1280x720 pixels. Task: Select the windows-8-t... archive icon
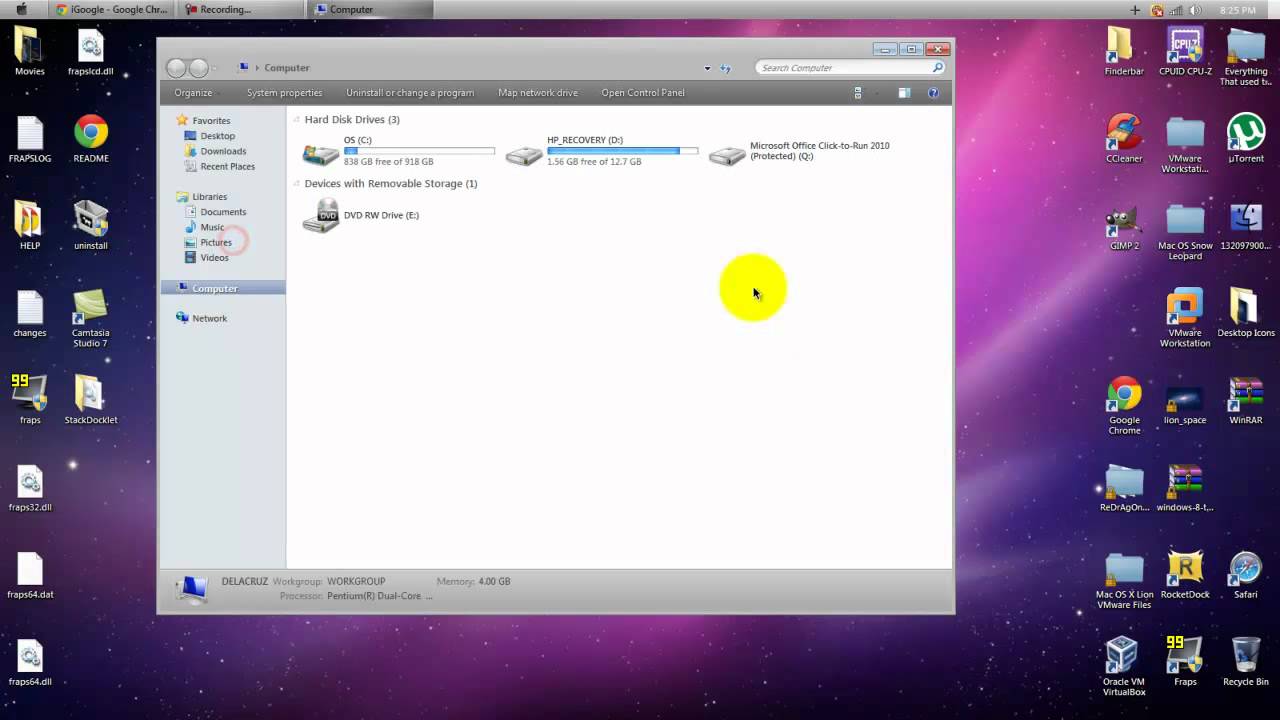click(1185, 487)
